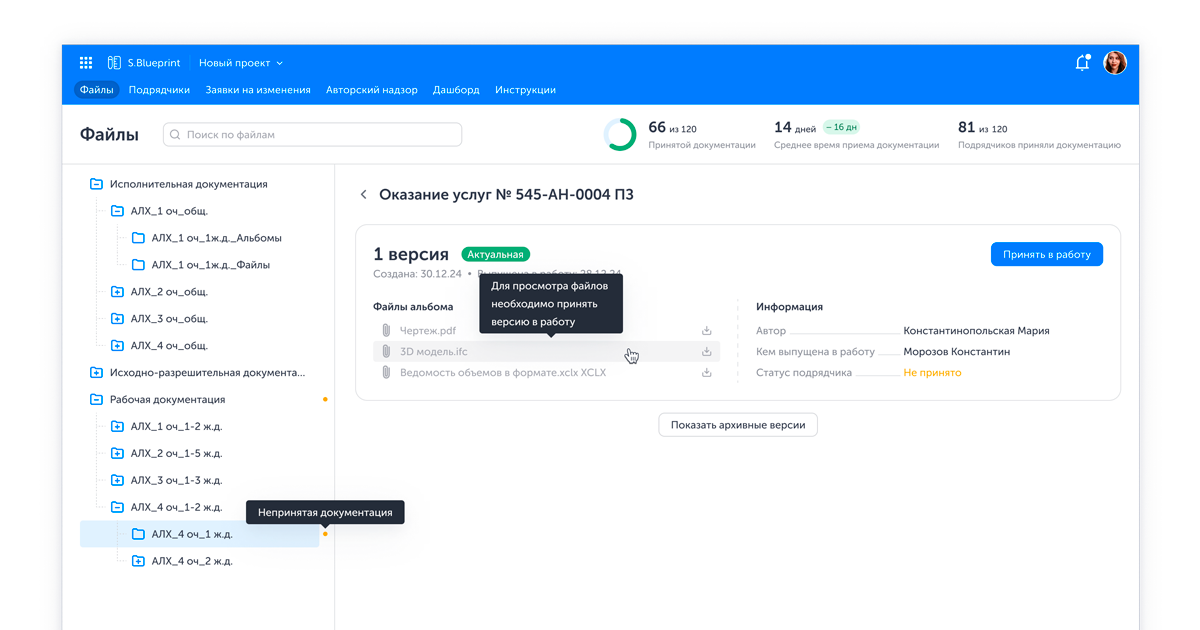
Task: Expand the АЛХ_2 оч_общ. folder
Action: pyautogui.click(x=117, y=292)
